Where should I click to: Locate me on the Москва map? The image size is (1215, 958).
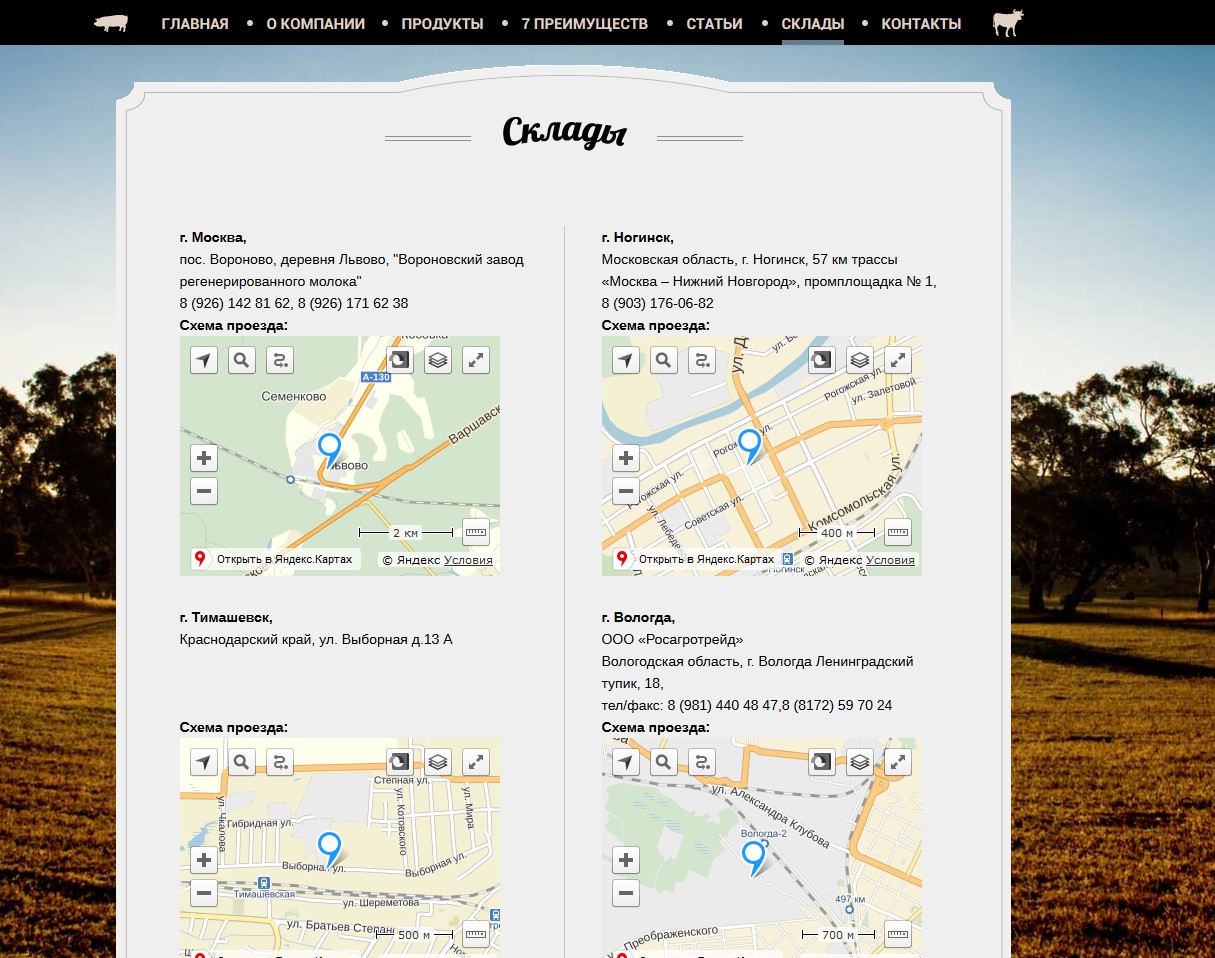[x=204, y=360]
